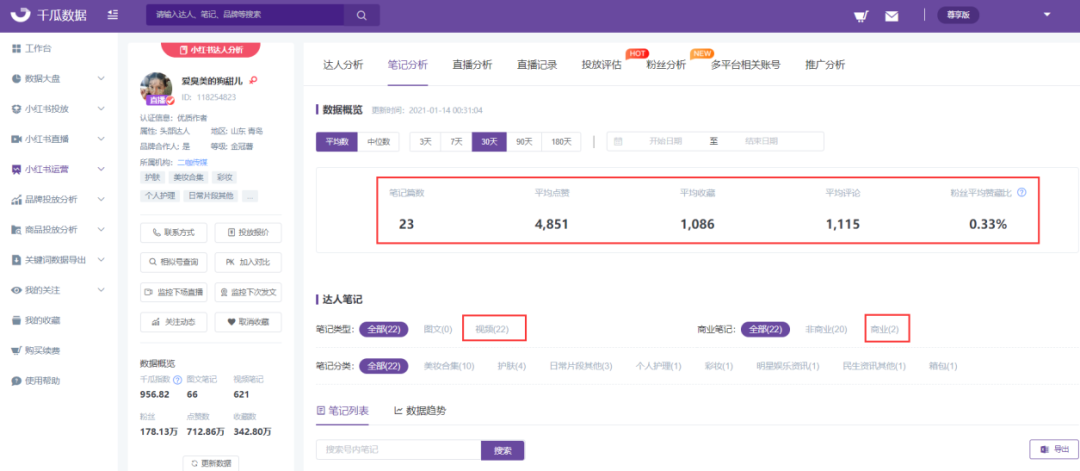Filter notes by 视频(22) type
This screenshot has width=1080, height=471.
(x=492, y=329)
